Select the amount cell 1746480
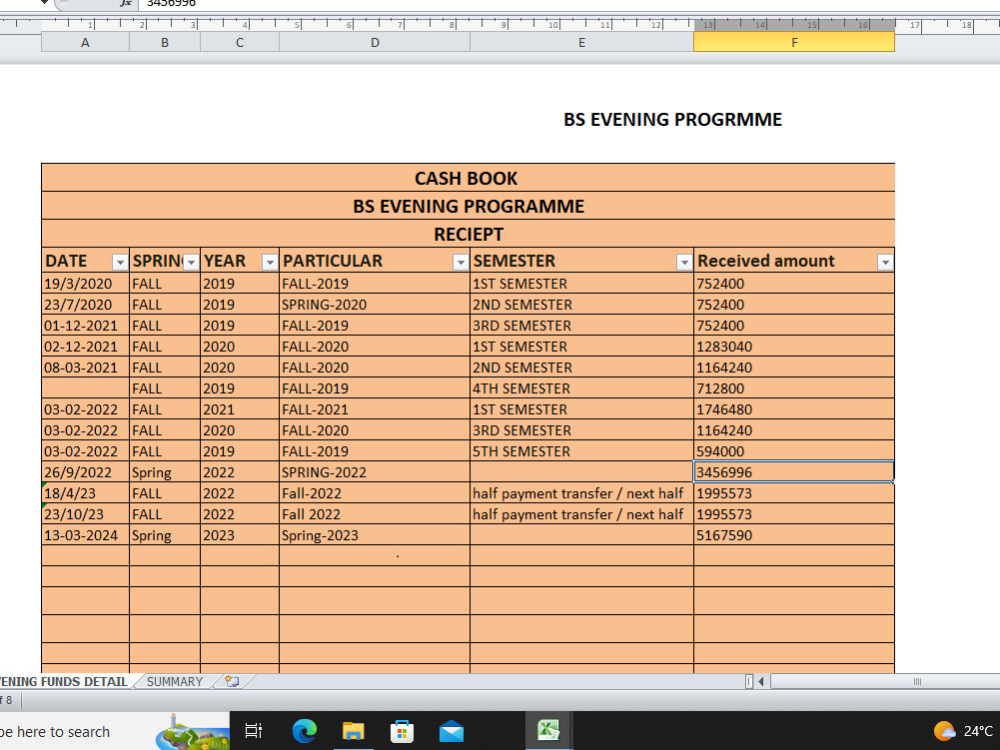The height and width of the screenshot is (750, 1000). [794, 409]
